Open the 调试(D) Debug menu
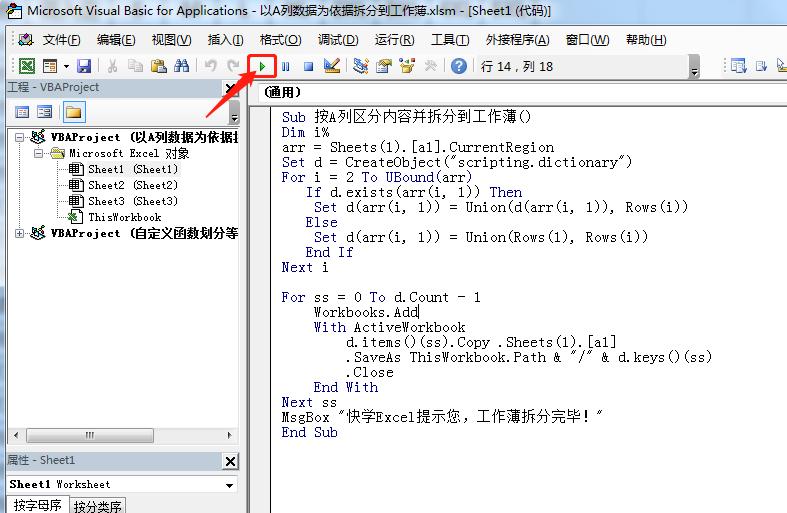 [337, 40]
